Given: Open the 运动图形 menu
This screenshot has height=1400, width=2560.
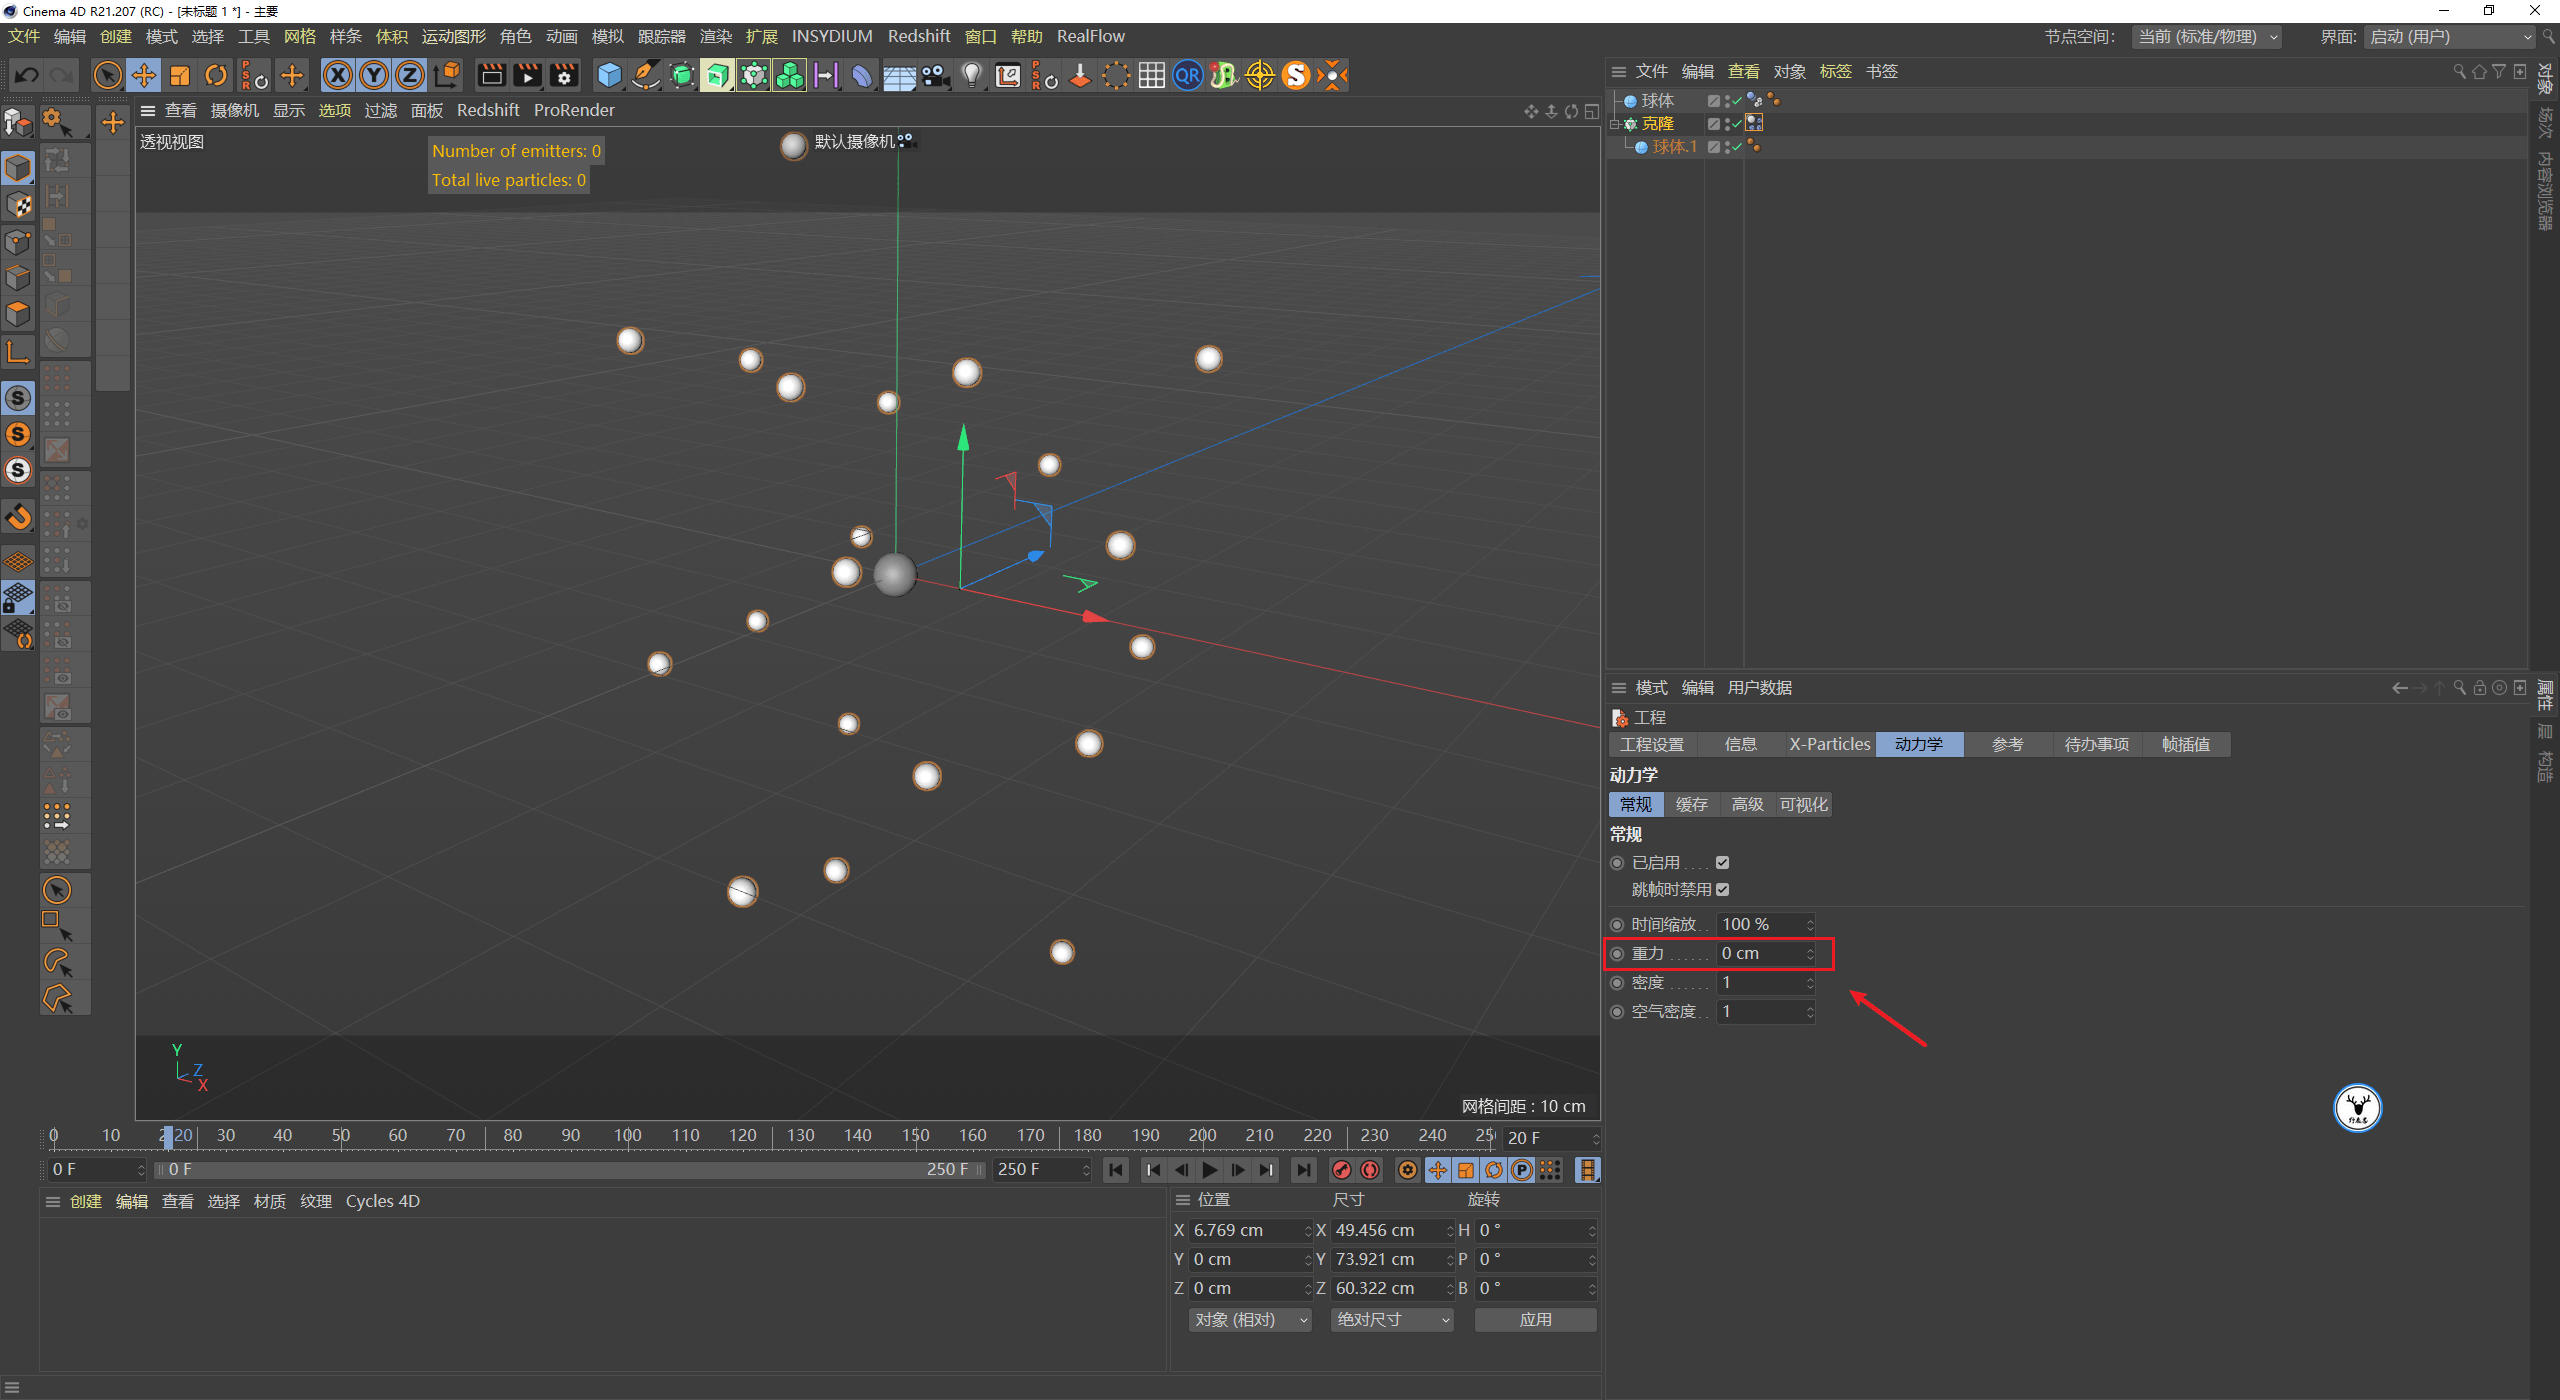Looking at the screenshot, I should click(x=453, y=37).
